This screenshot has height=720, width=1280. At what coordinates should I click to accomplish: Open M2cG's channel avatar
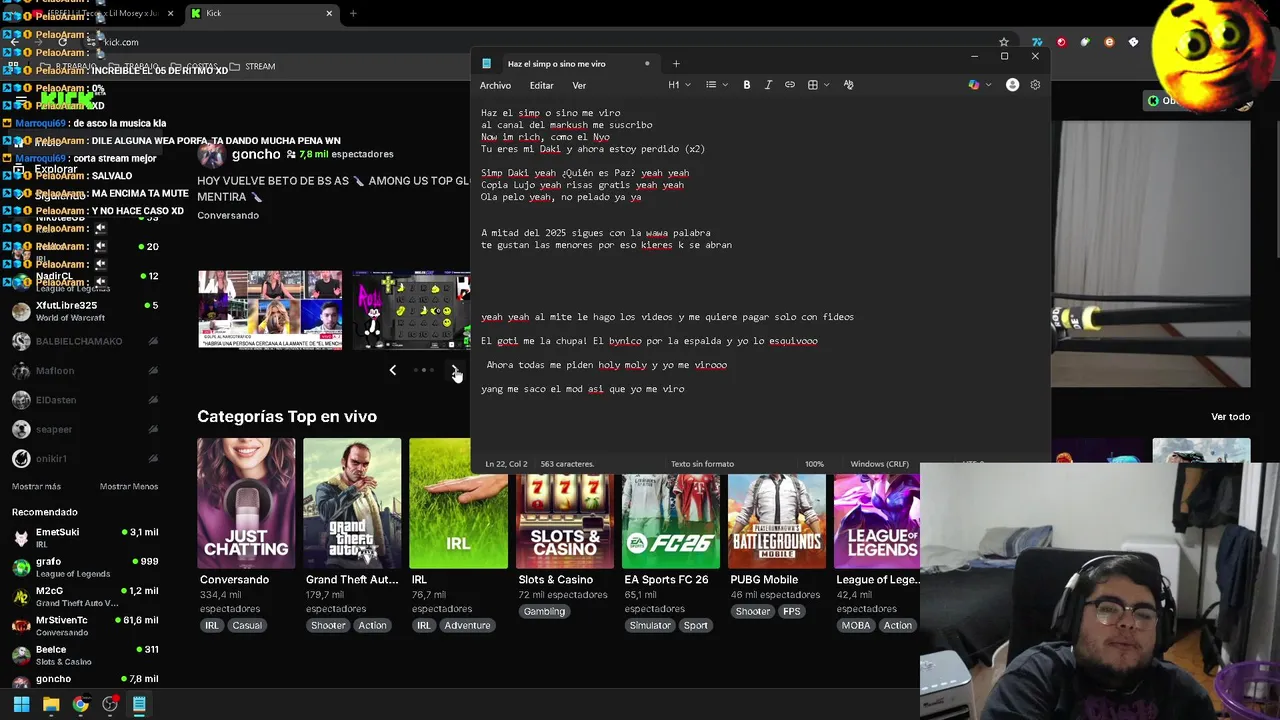(x=21, y=596)
